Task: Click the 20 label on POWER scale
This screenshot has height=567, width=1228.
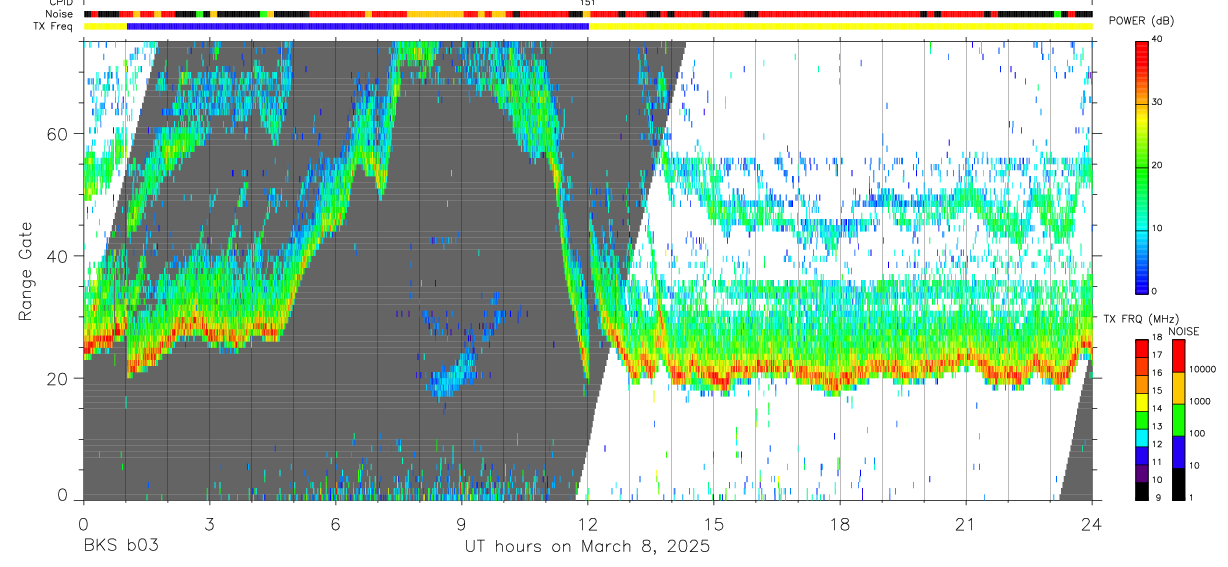Action: [x=1159, y=166]
